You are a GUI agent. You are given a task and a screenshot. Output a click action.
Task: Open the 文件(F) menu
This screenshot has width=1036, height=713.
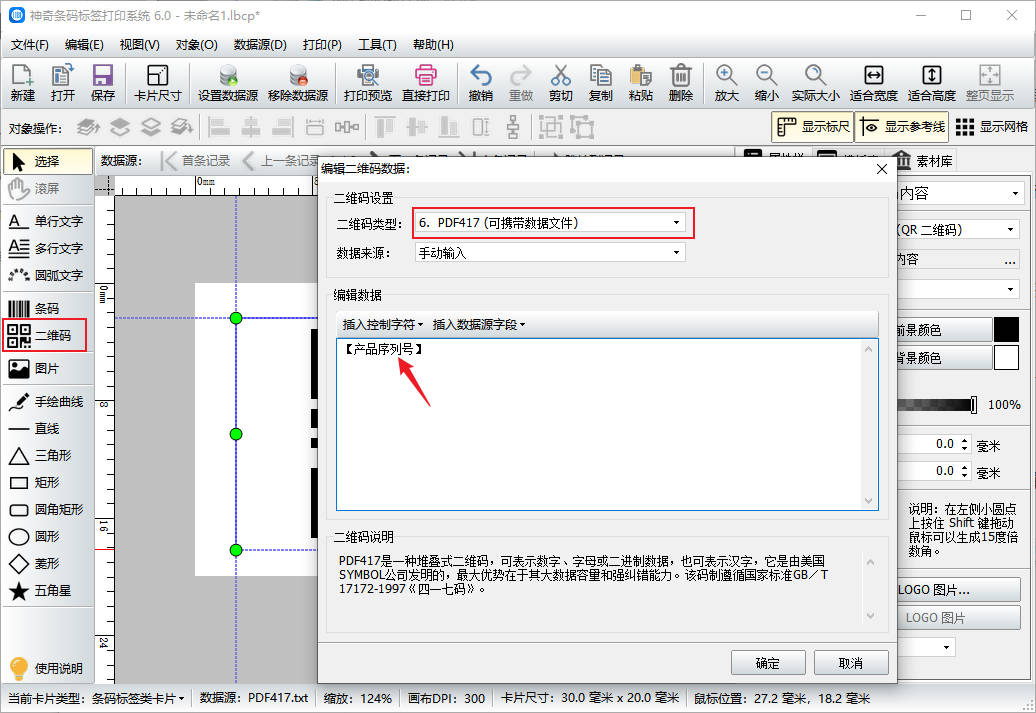(x=30, y=45)
